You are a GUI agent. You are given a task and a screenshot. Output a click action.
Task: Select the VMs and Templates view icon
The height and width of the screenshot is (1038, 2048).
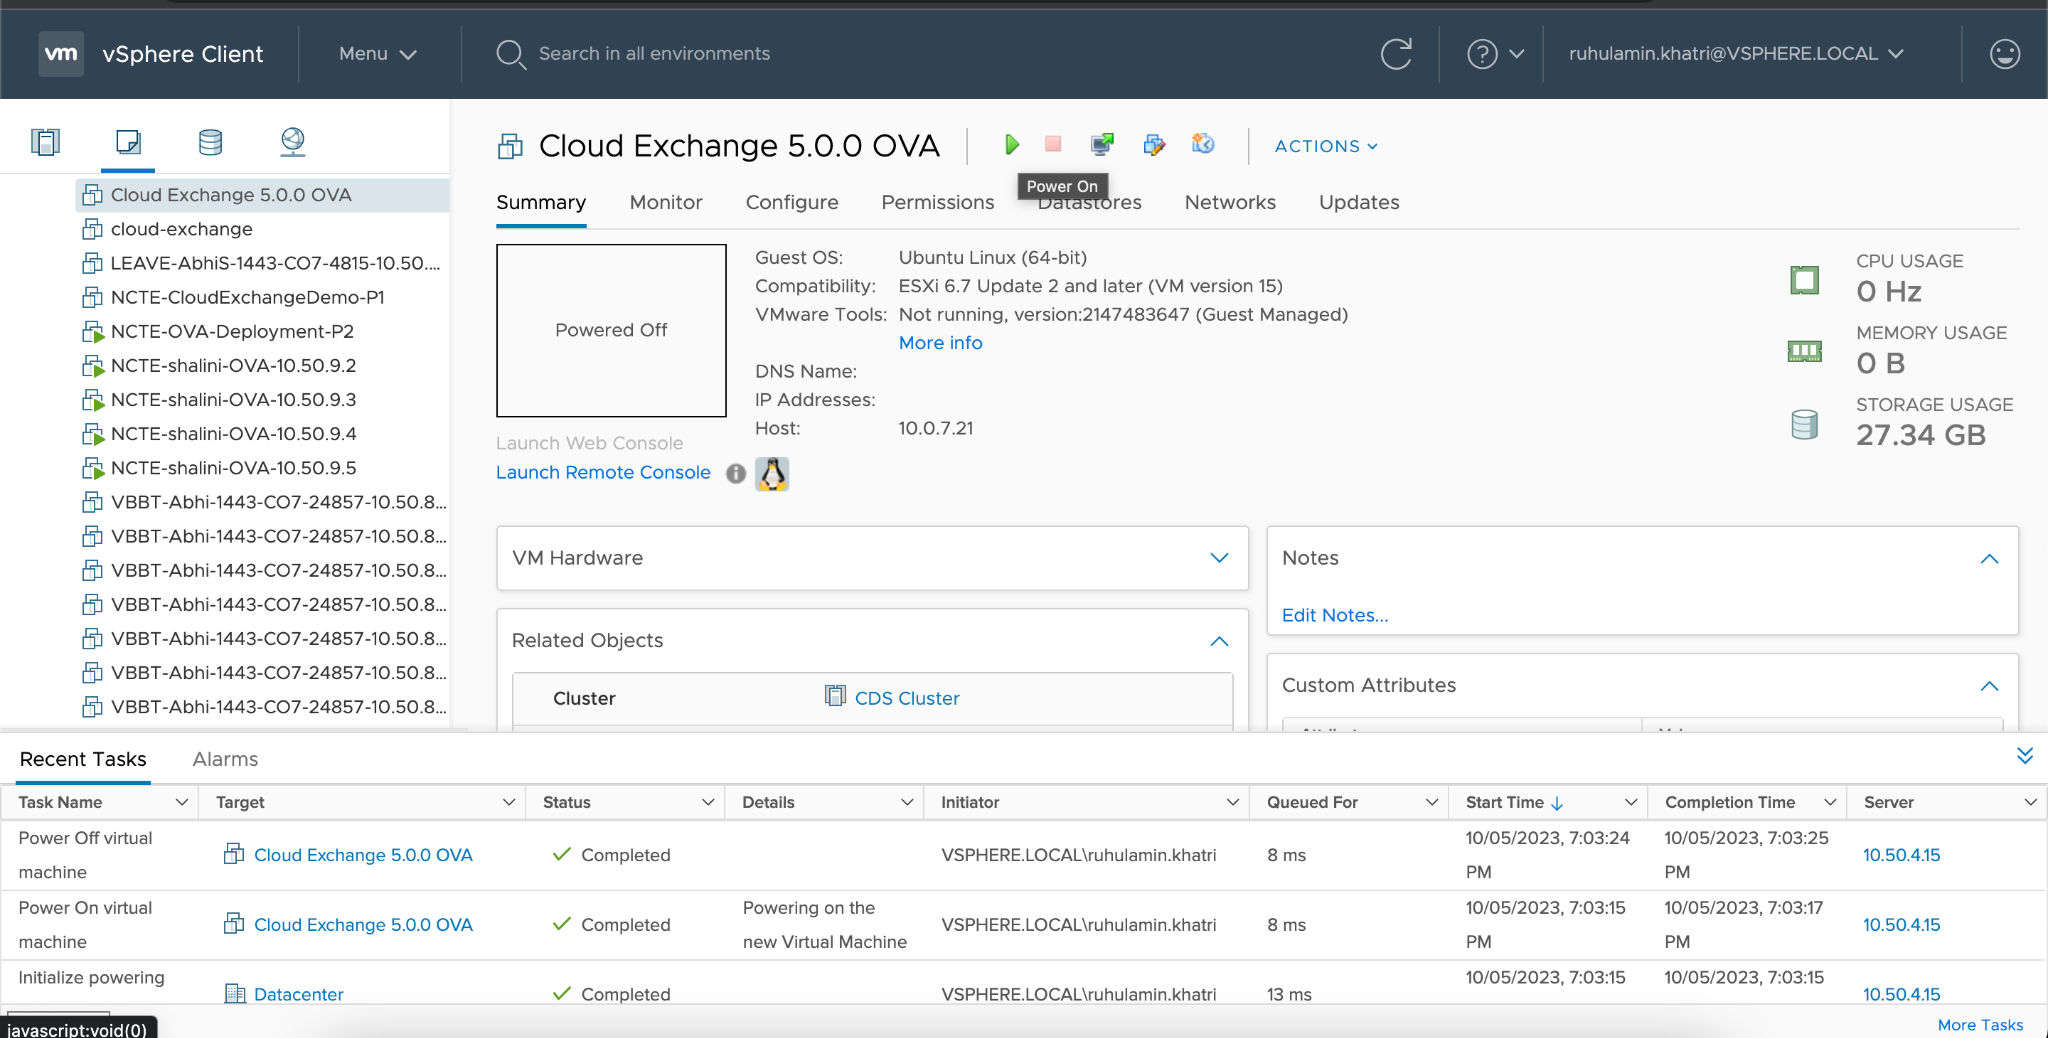tap(128, 142)
